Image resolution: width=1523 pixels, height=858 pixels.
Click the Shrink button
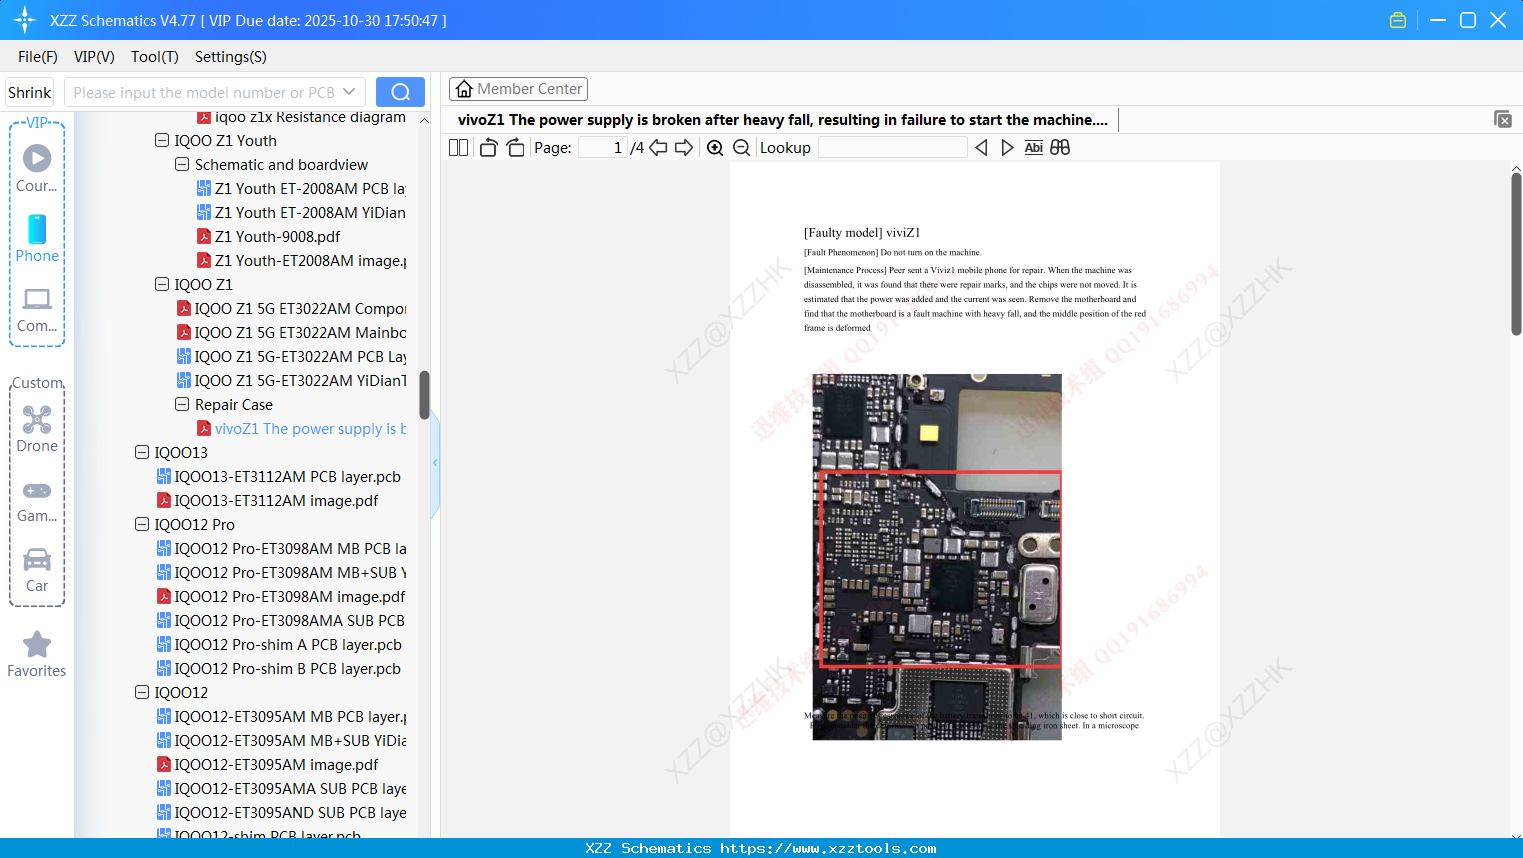point(28,91)
